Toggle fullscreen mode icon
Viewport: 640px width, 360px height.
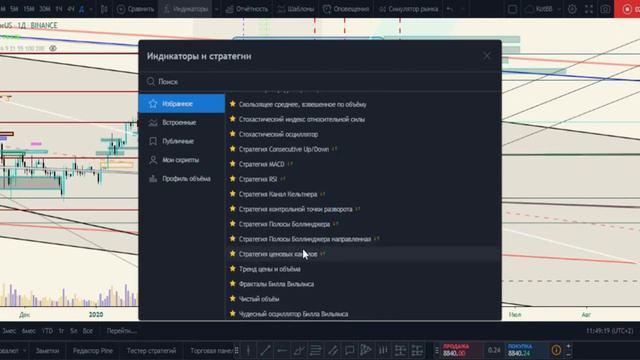point(589,9)
